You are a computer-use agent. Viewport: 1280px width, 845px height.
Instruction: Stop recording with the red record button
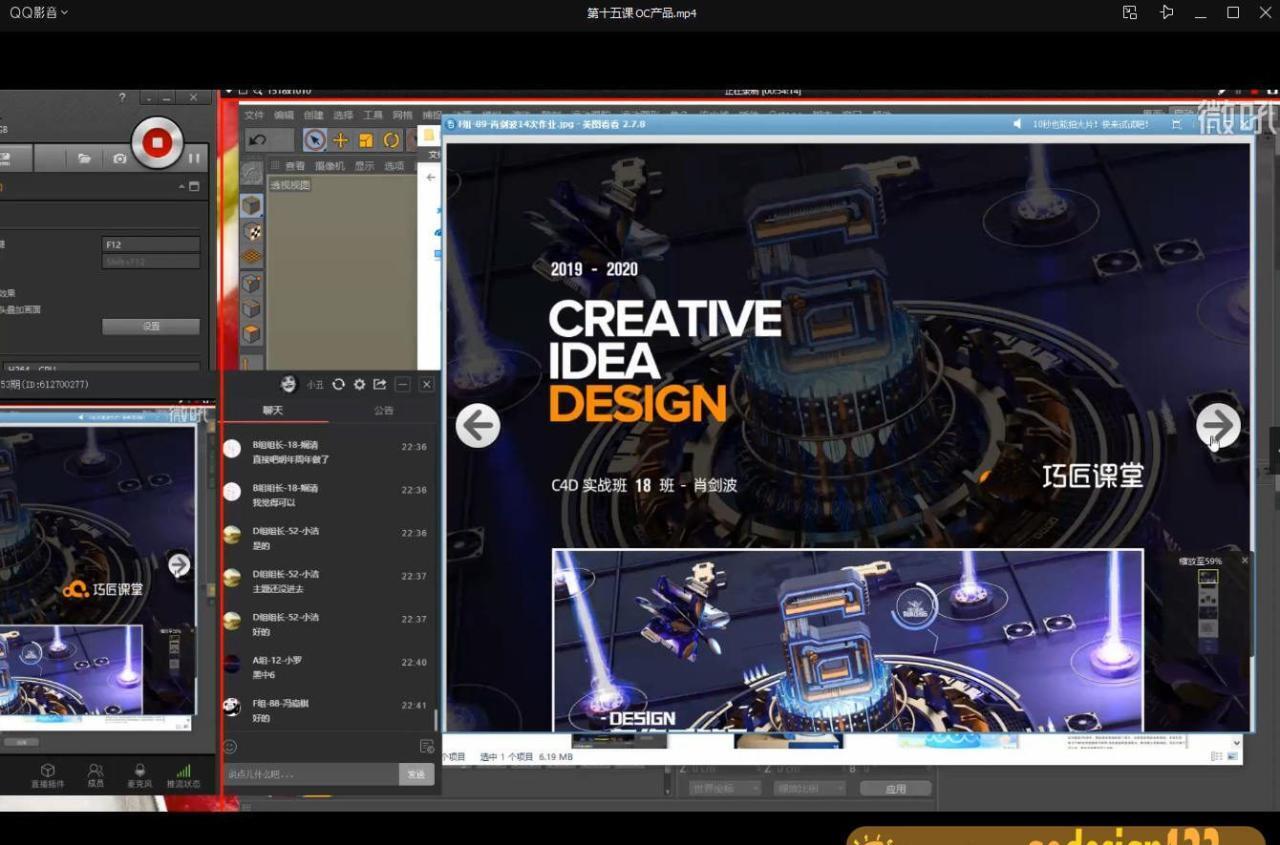tap(156, 143)
